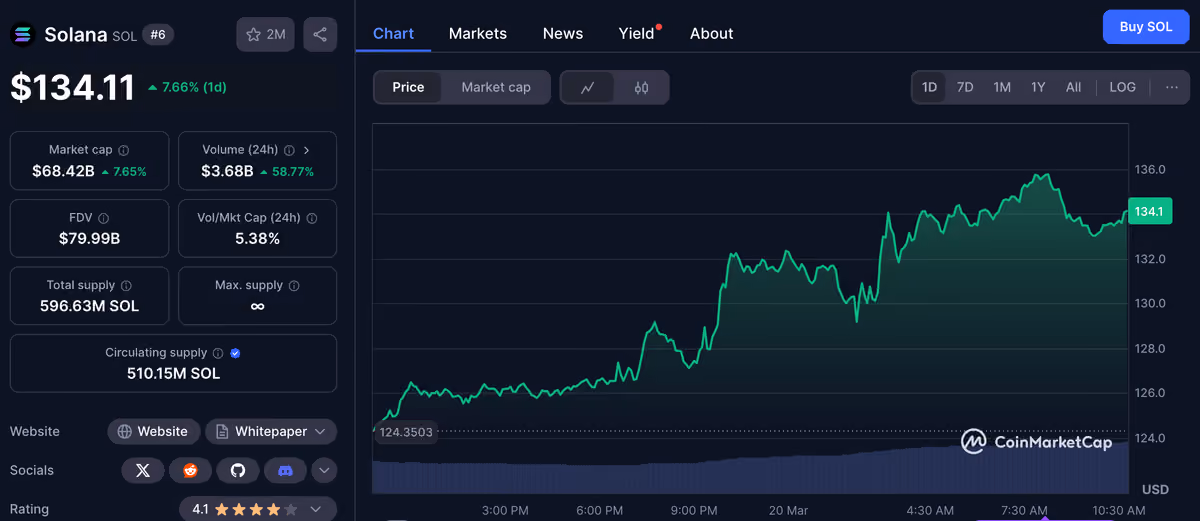Click the #6 rank badge
This screenshot has width=1200, height=521.
(158, 35)
